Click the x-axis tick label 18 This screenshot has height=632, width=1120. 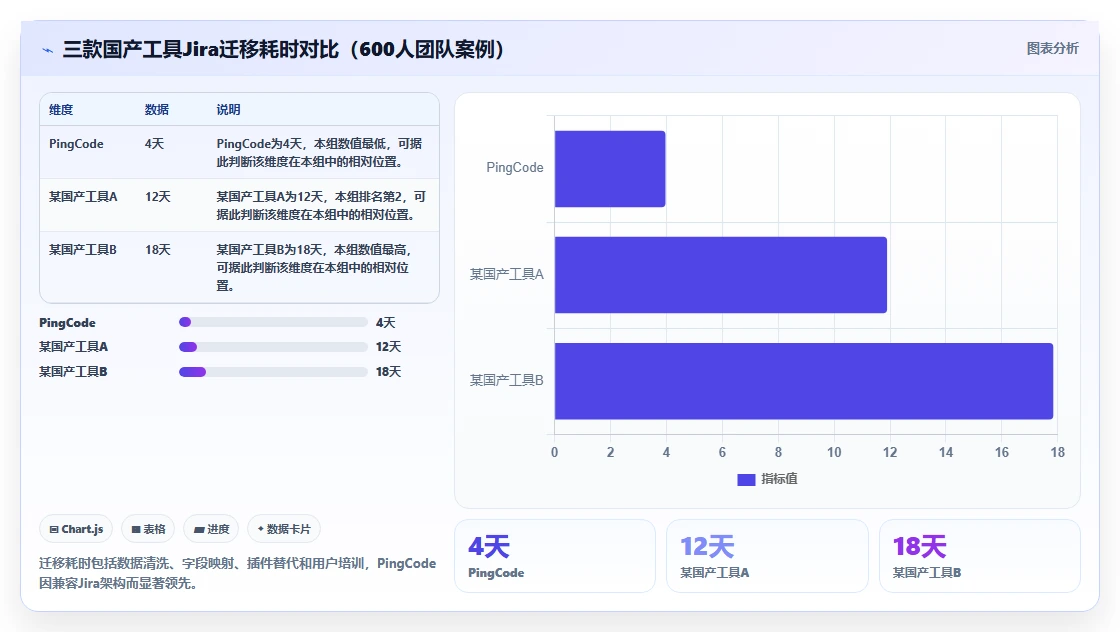tap(1057, 453)
